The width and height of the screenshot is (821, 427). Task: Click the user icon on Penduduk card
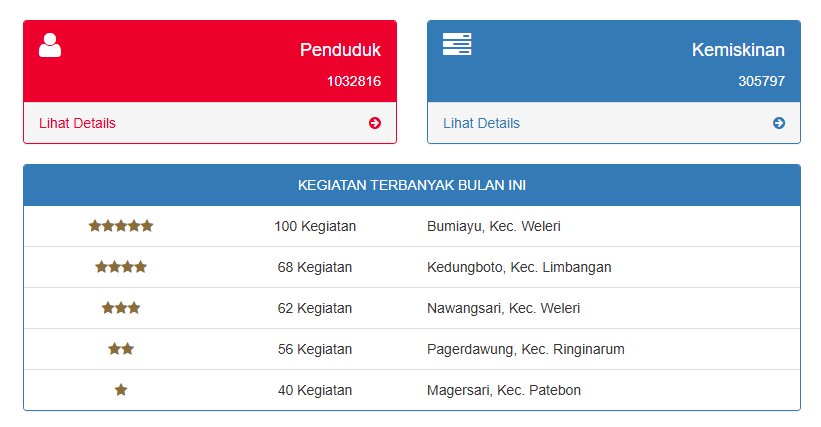(50, 45)
